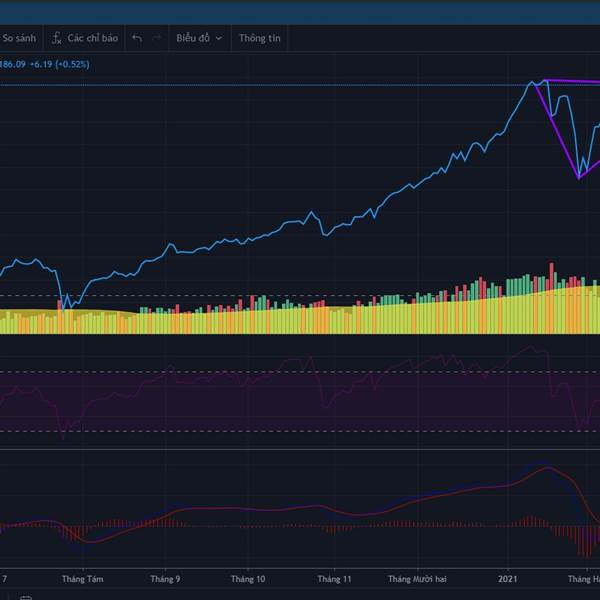Viewport: 600px width, 600px height.
Task: Open the Các chỉ báo indicators label
Action: pyautogui.click(x=93, y=38)
